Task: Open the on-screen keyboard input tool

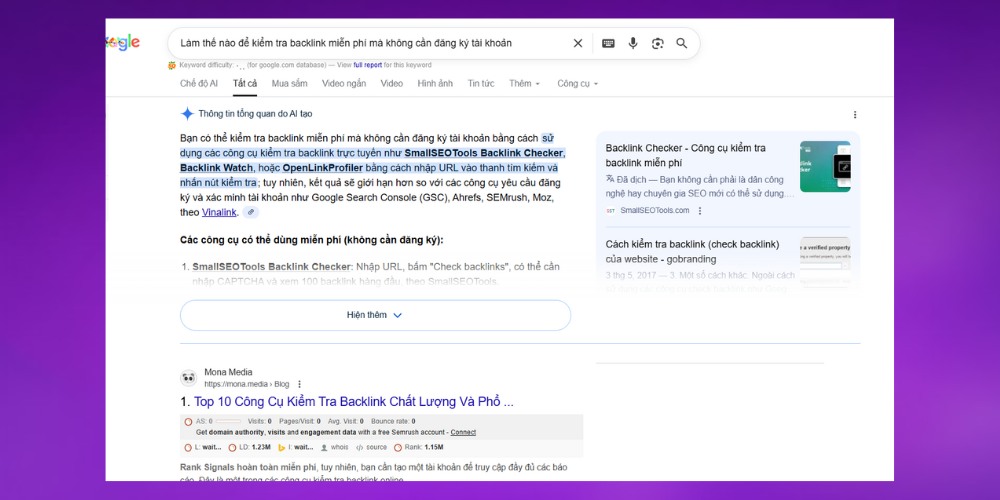Action: pyautogui.click(x=608, y=43)
